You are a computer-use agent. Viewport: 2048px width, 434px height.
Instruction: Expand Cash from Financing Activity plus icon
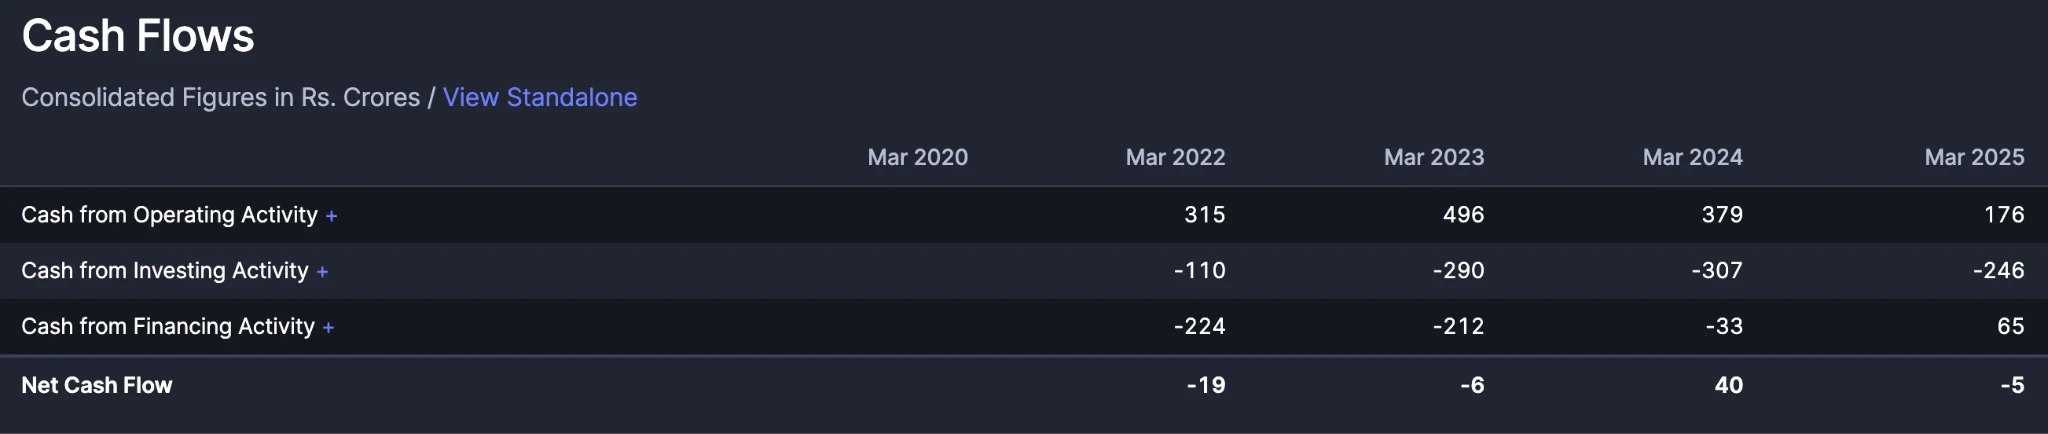[328, 328]
